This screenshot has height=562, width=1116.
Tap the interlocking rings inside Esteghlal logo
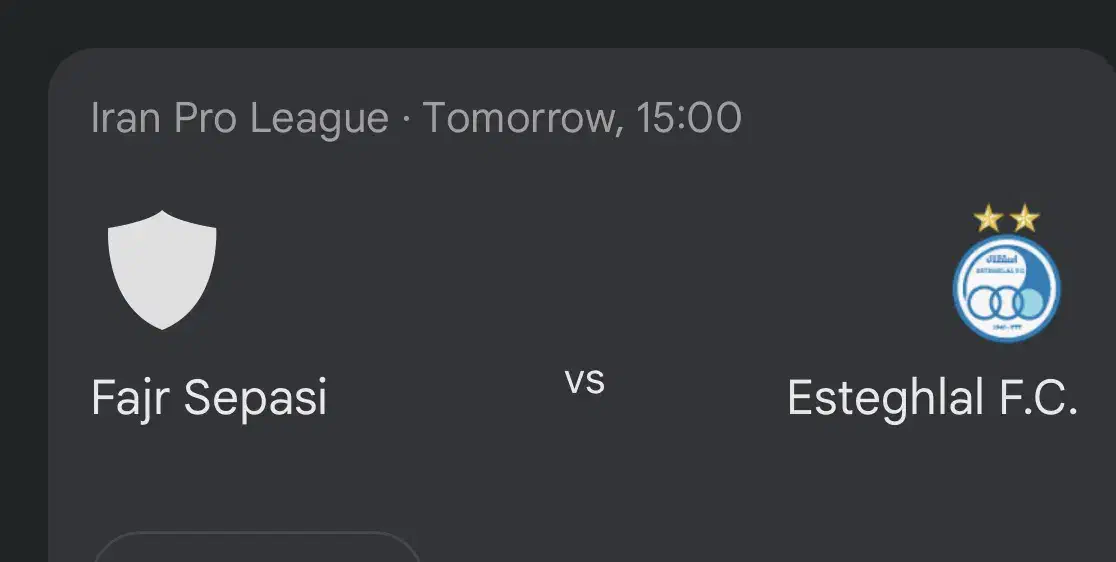pyautogui.click(x=1006, y=300)
